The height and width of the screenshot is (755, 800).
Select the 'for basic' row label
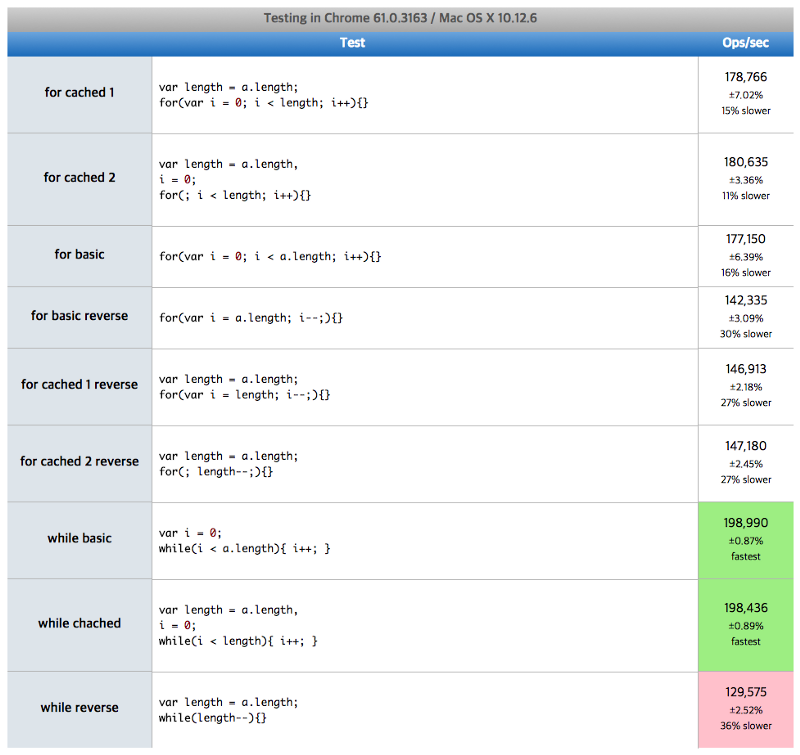pos(79,255)
